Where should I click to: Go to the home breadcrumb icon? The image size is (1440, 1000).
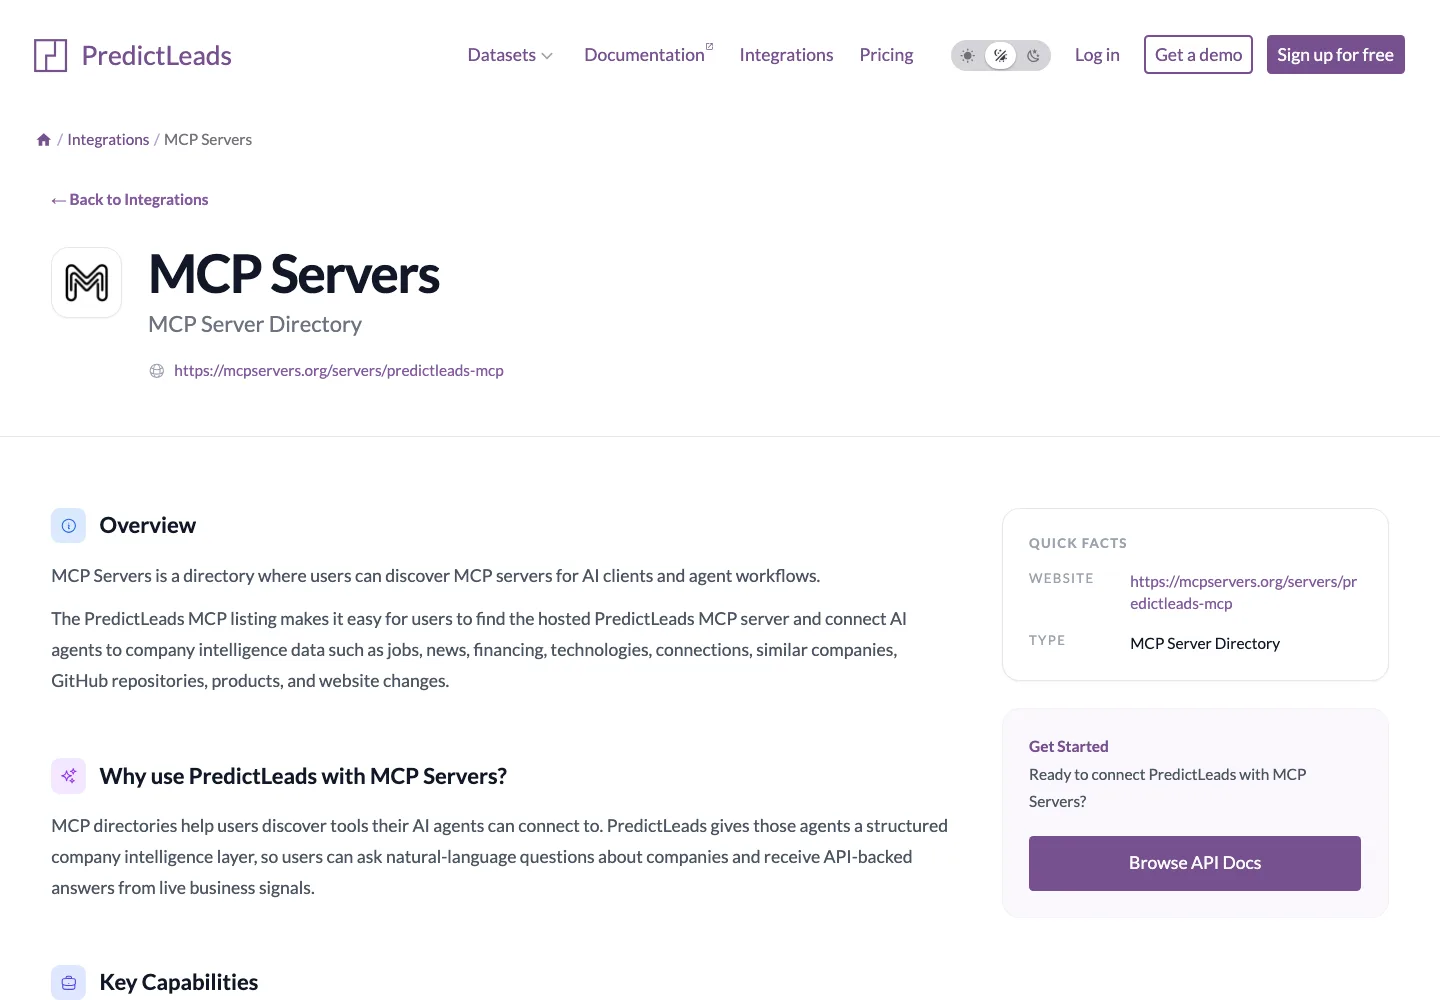pos(44,140)
